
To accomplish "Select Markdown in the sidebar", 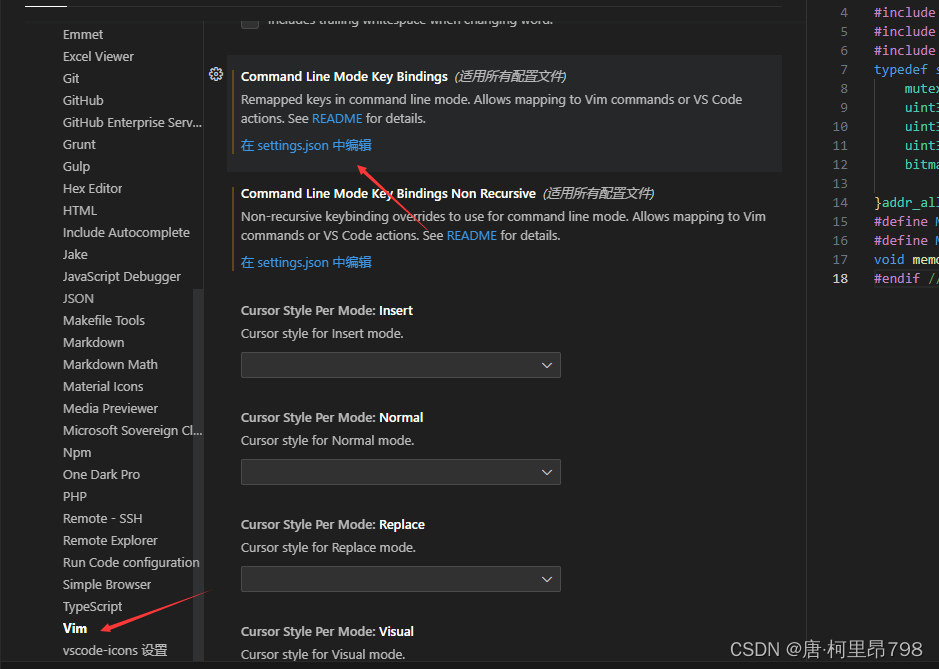I will click(x=93, y=342).
